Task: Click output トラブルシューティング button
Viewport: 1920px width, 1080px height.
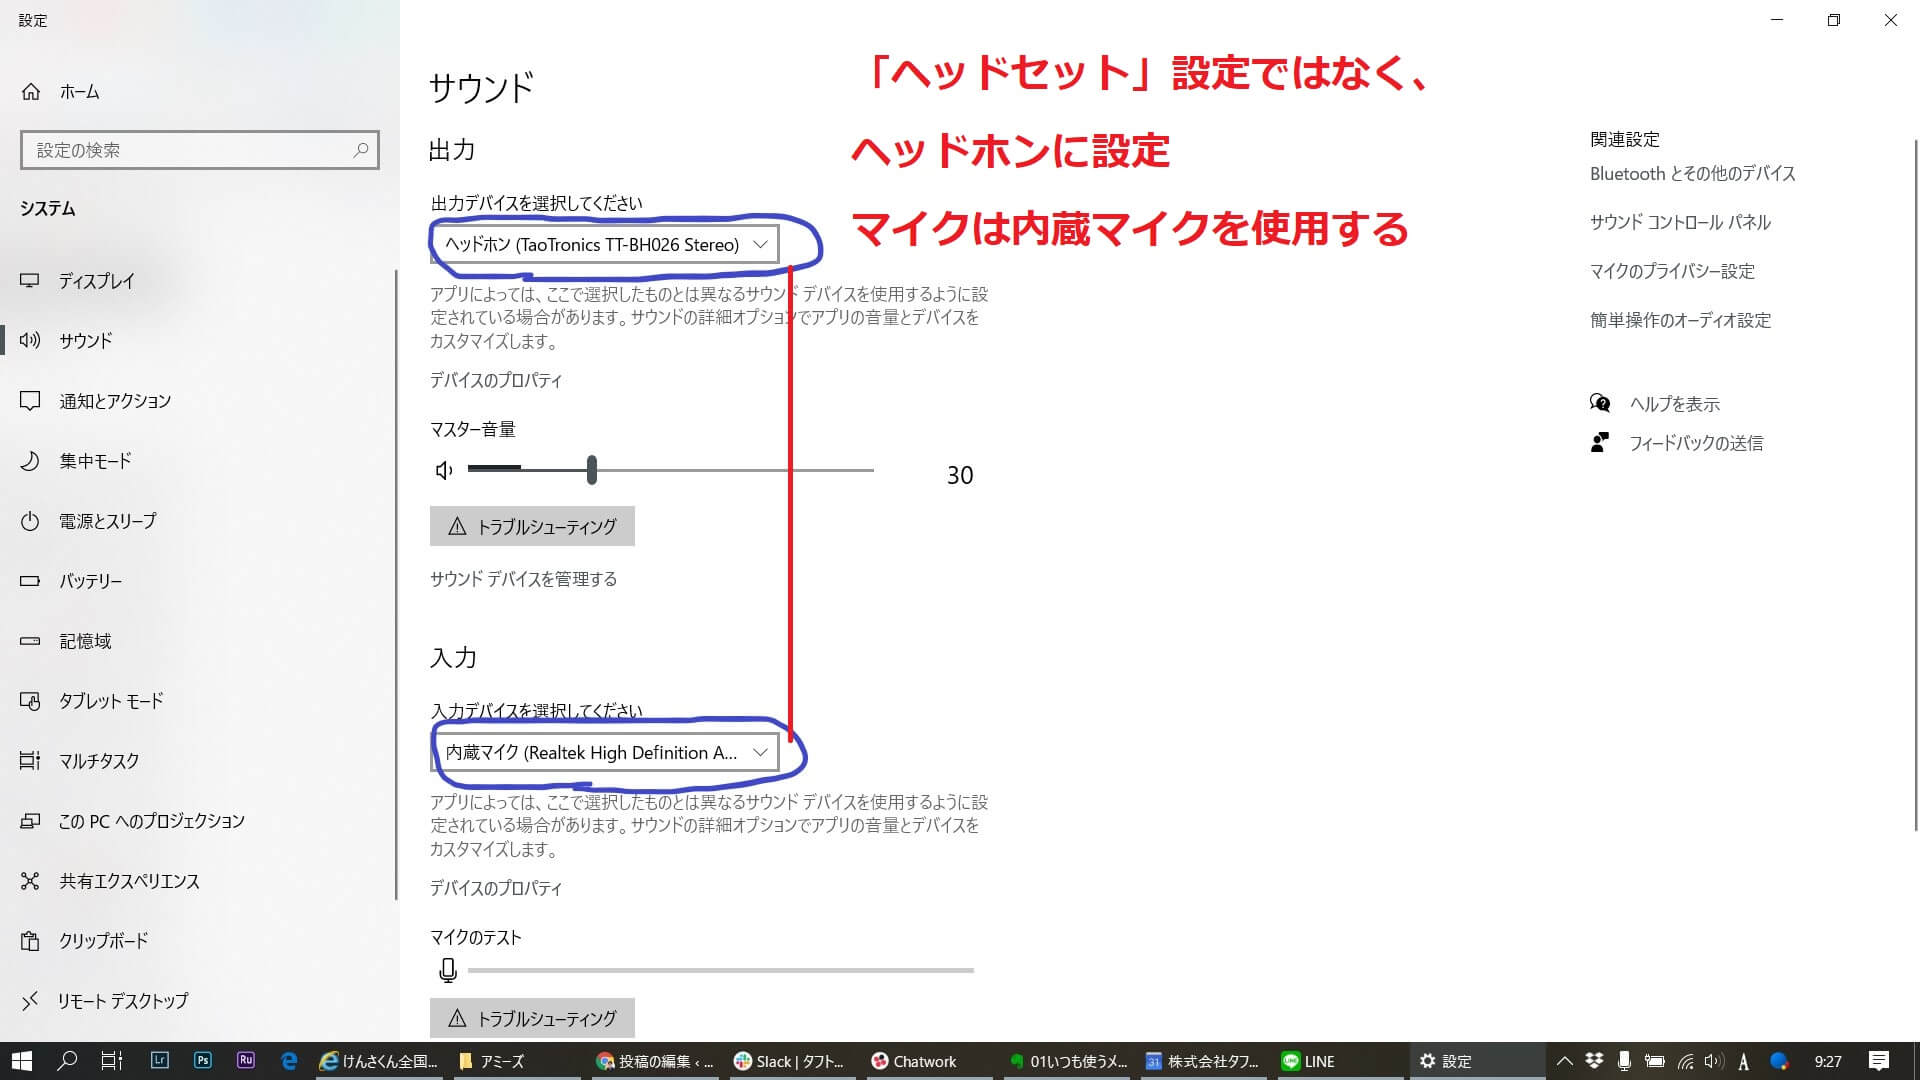Action: click(532, 526)
